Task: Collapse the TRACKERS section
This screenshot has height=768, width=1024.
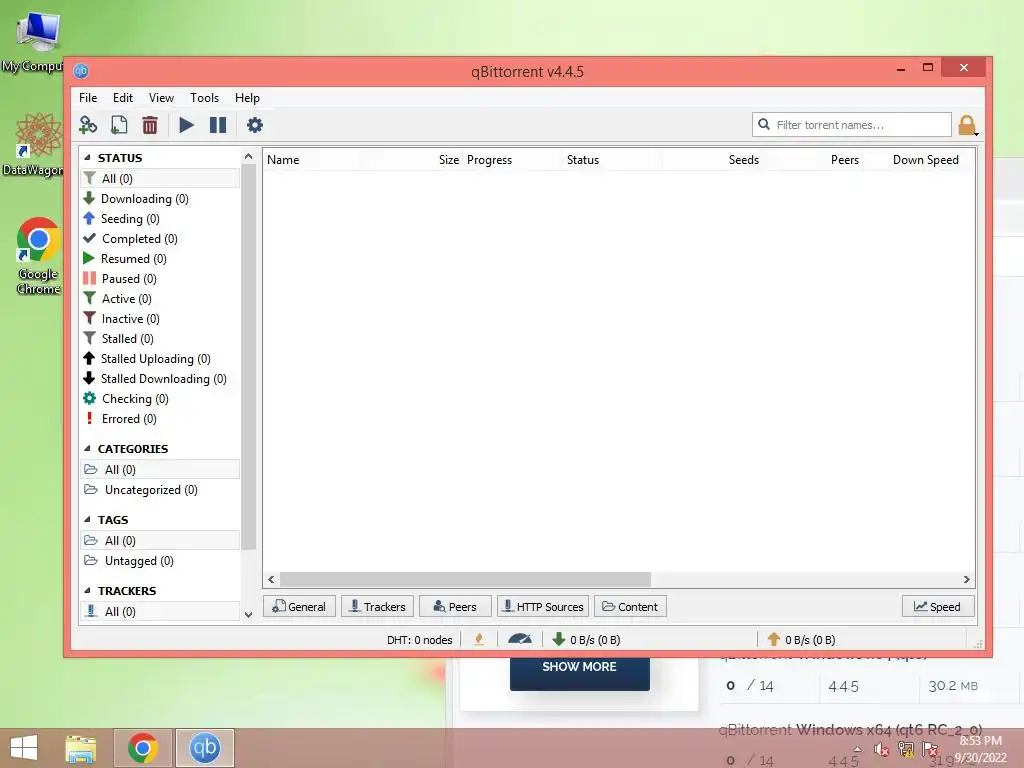Action: pyautogui.click(x=88, y=590)
